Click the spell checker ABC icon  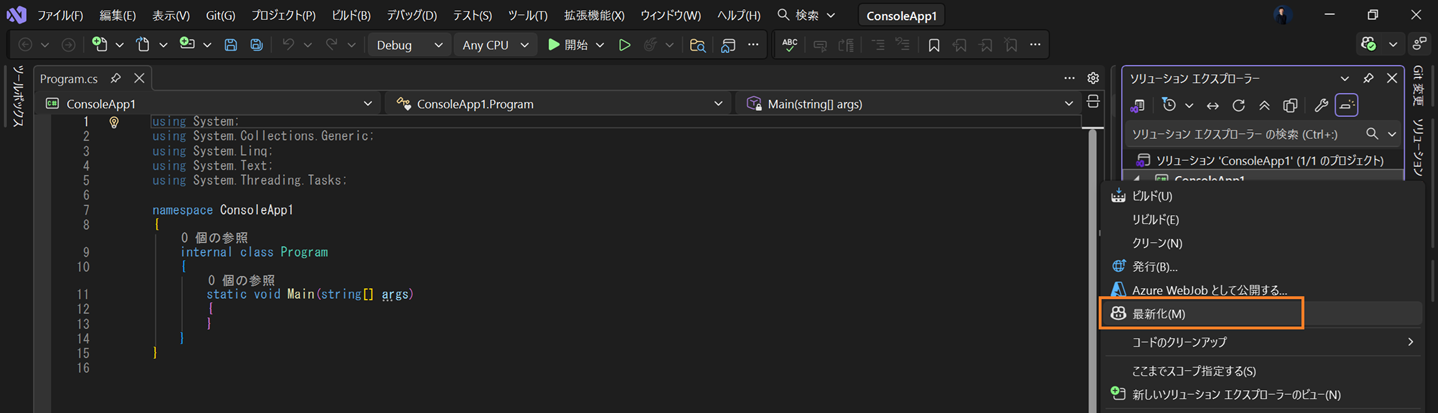coord(790,45)
